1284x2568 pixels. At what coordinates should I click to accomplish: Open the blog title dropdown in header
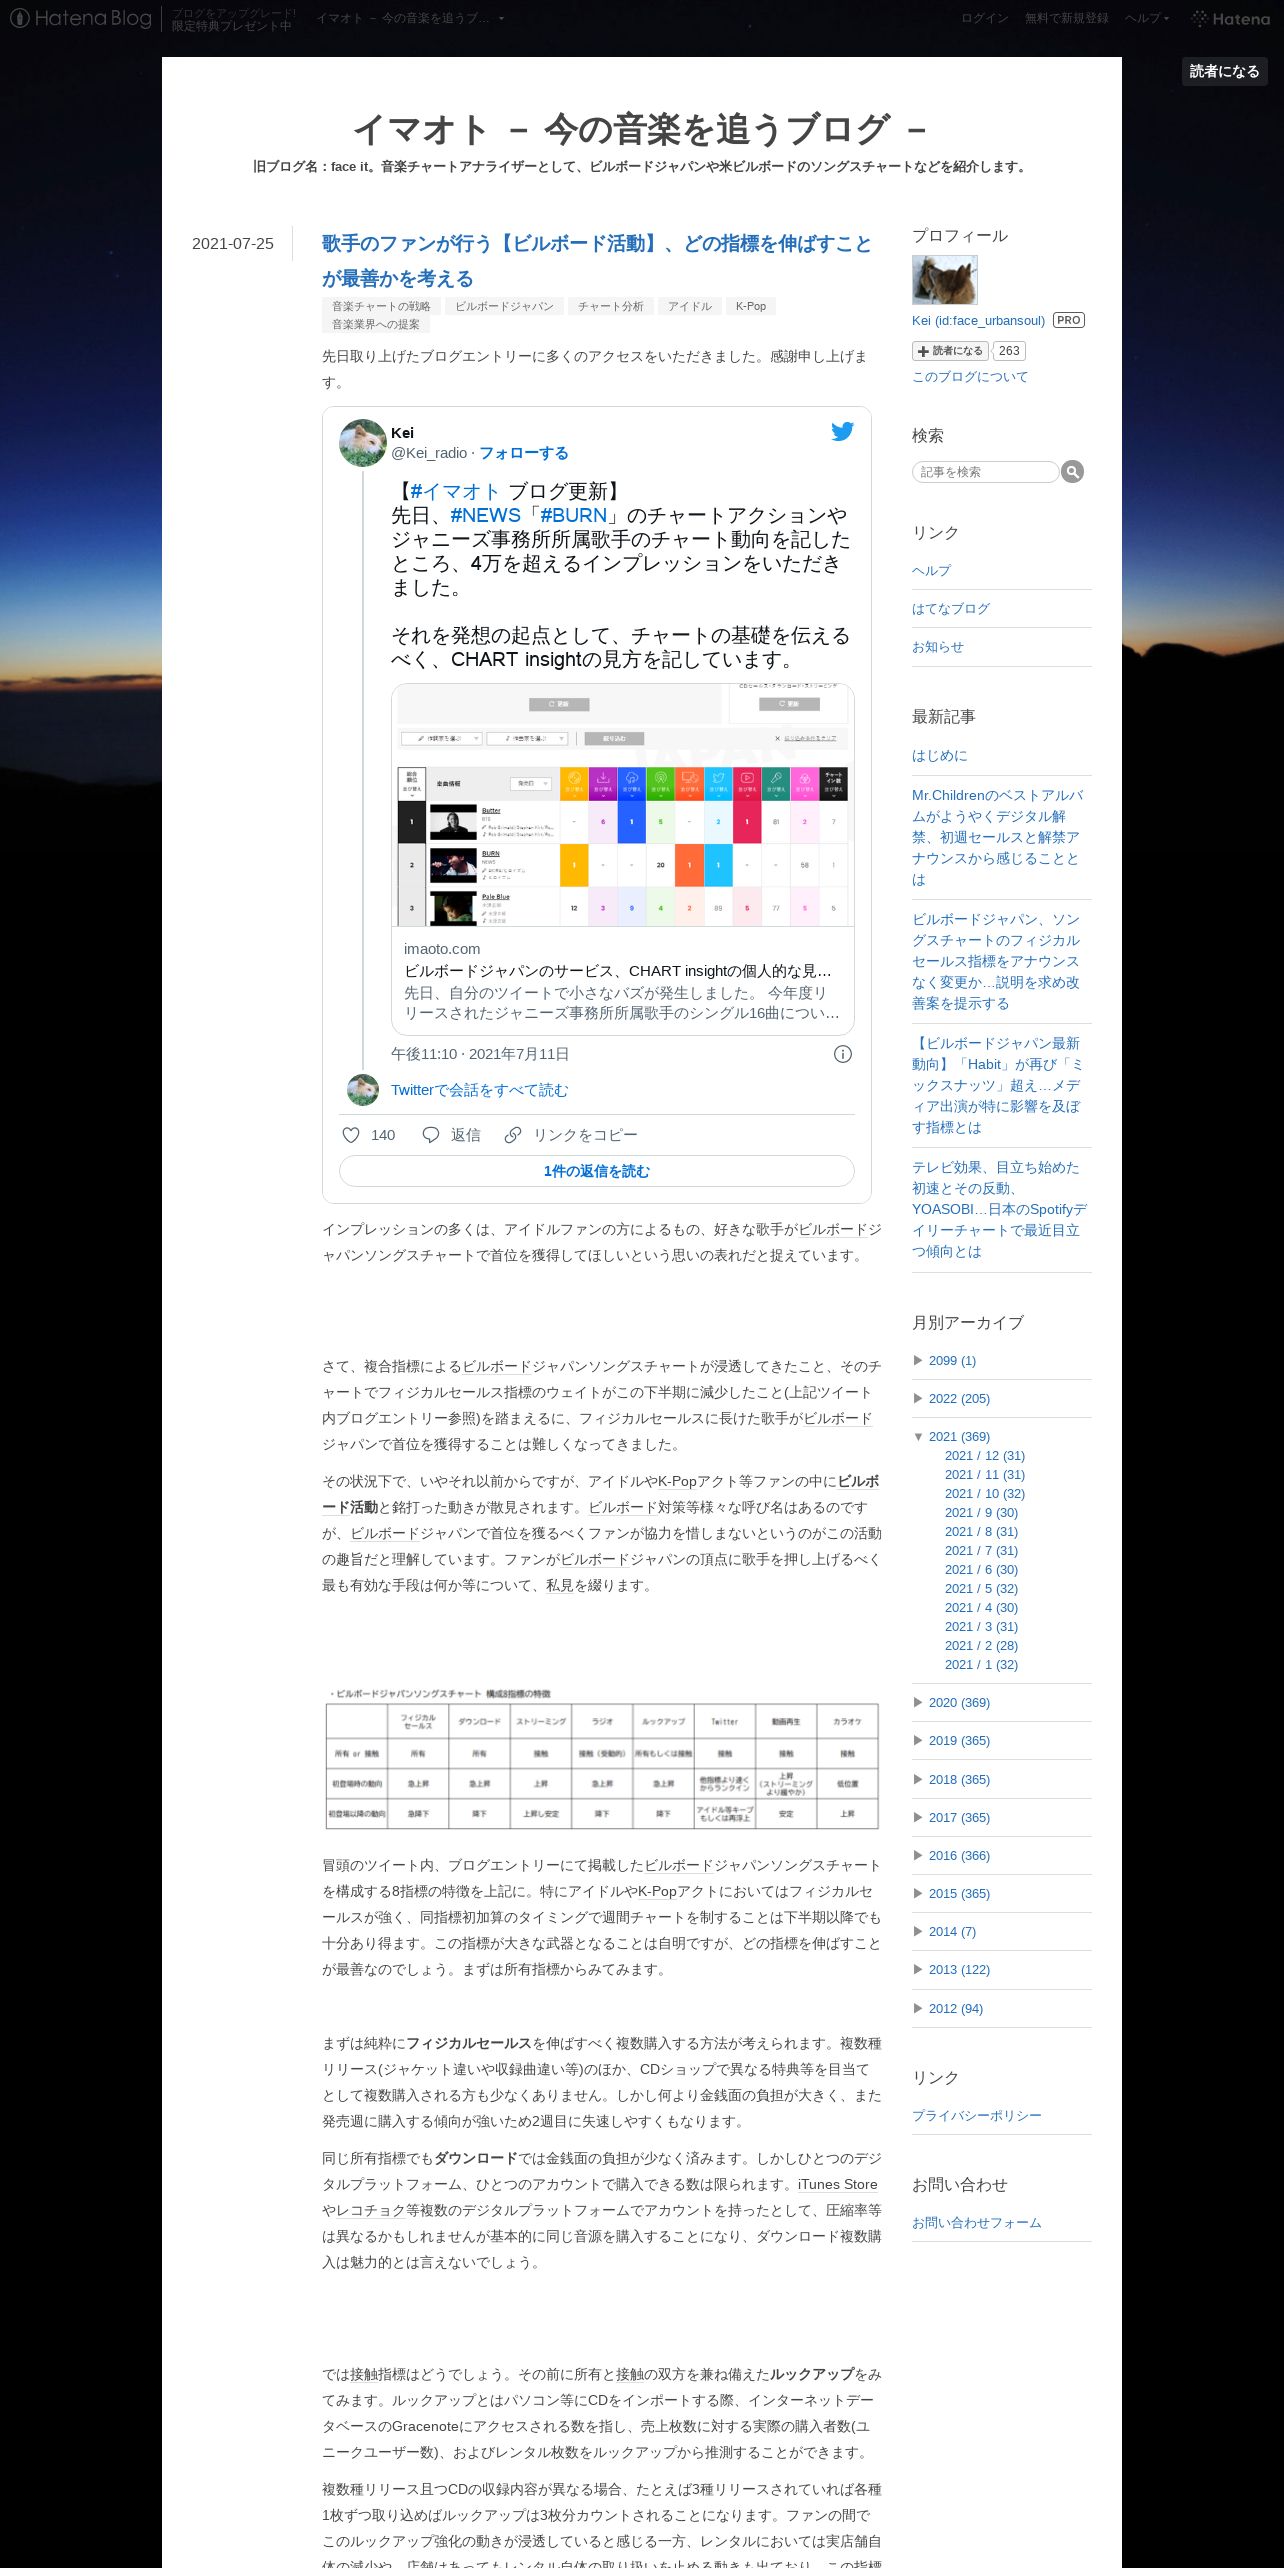click(410, 18)
